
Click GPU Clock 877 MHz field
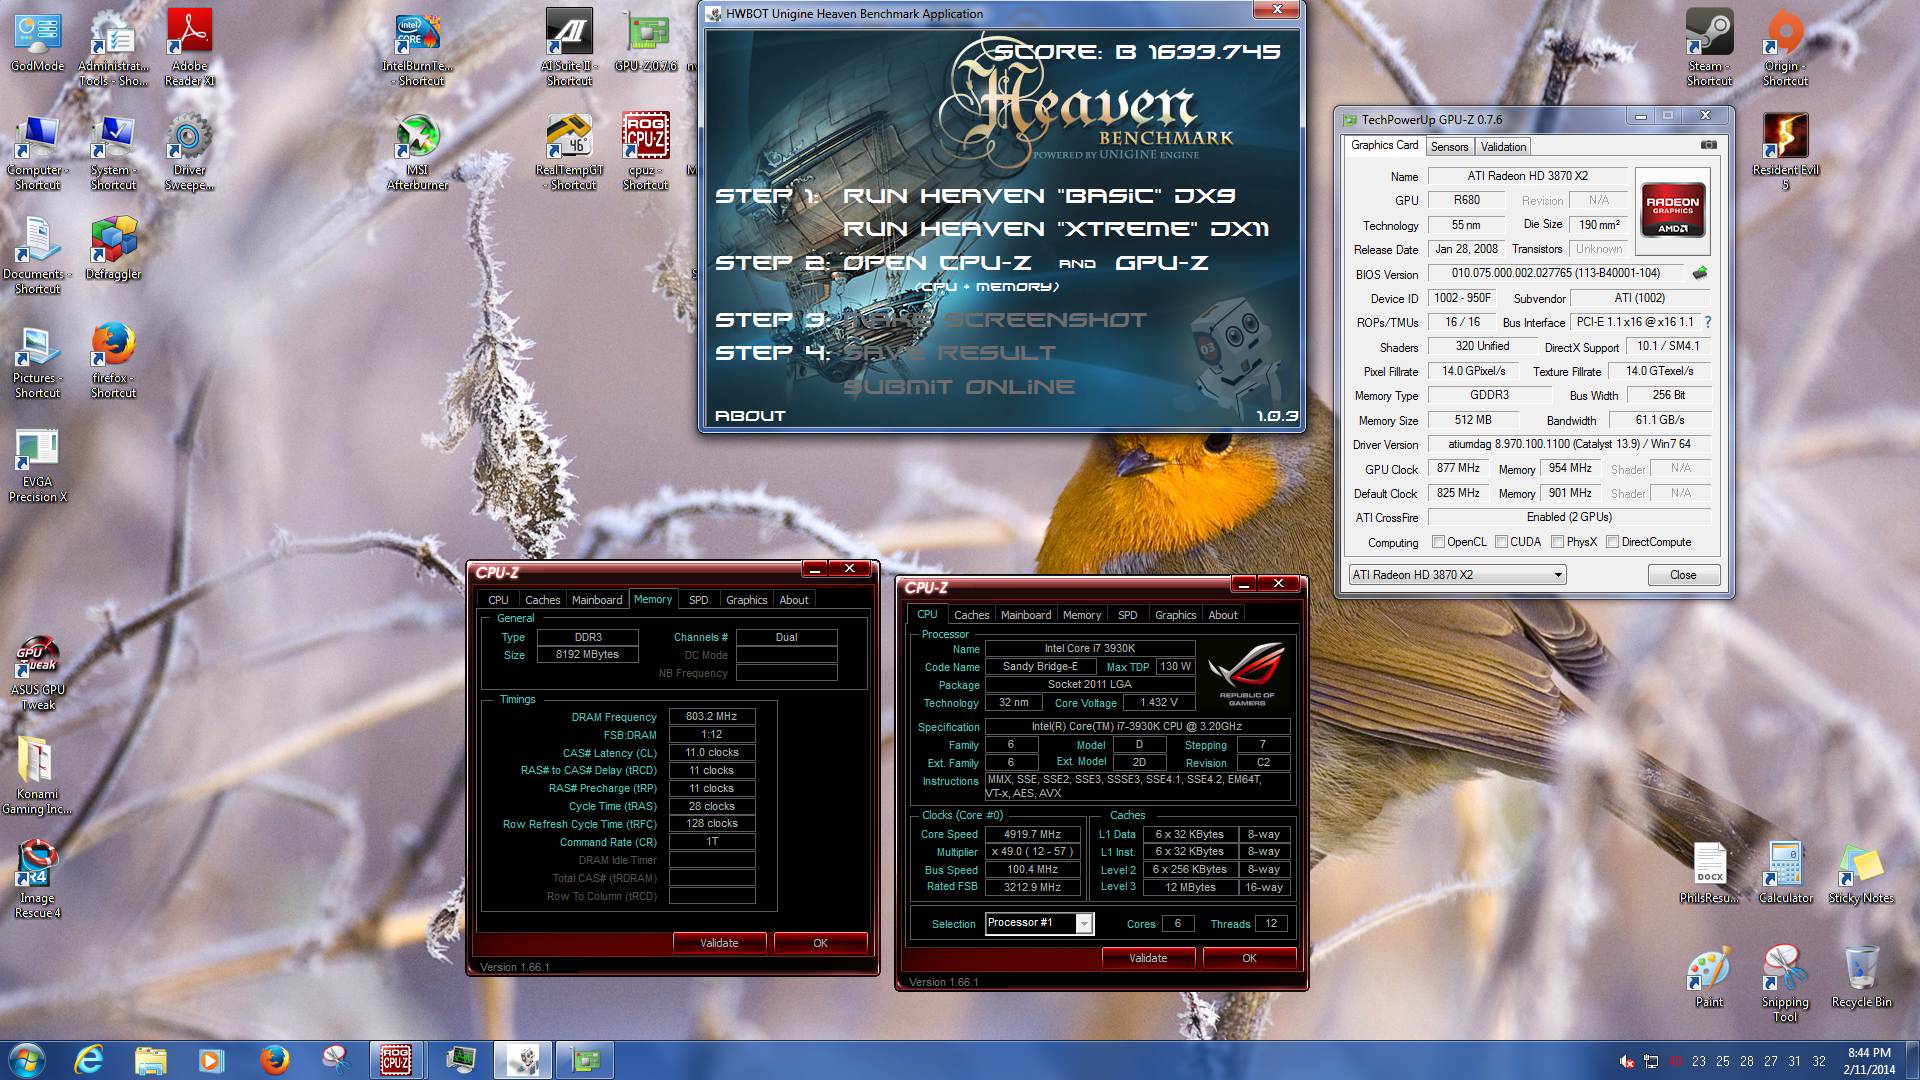click(1459, 468)
